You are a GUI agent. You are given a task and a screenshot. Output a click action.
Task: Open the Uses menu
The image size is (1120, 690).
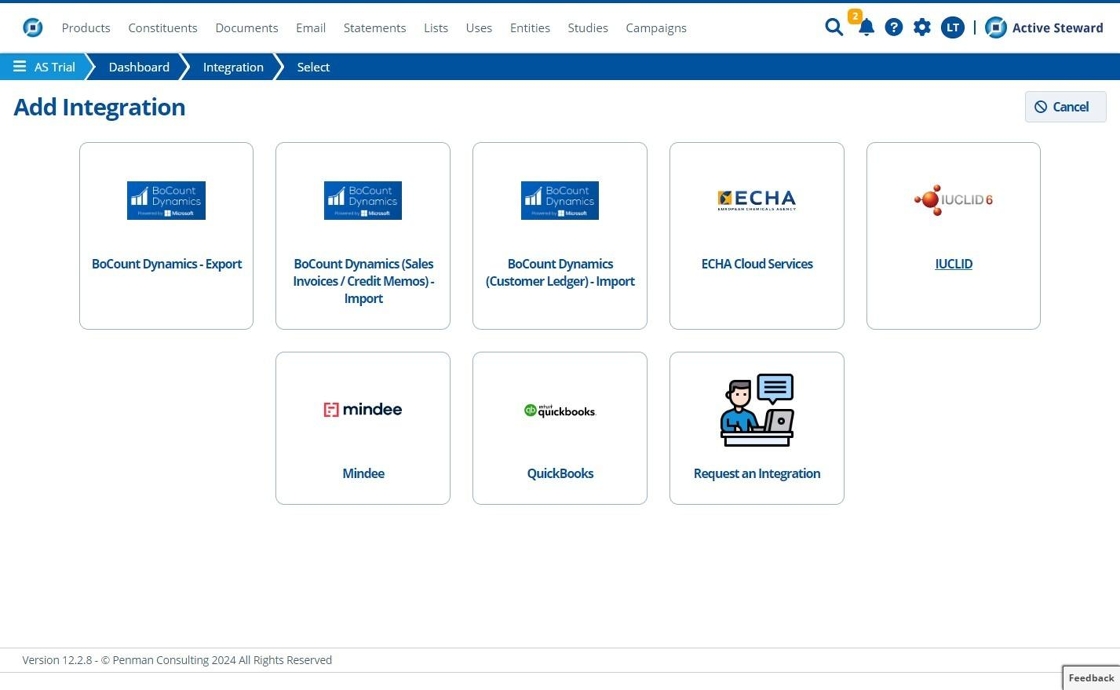479,28
